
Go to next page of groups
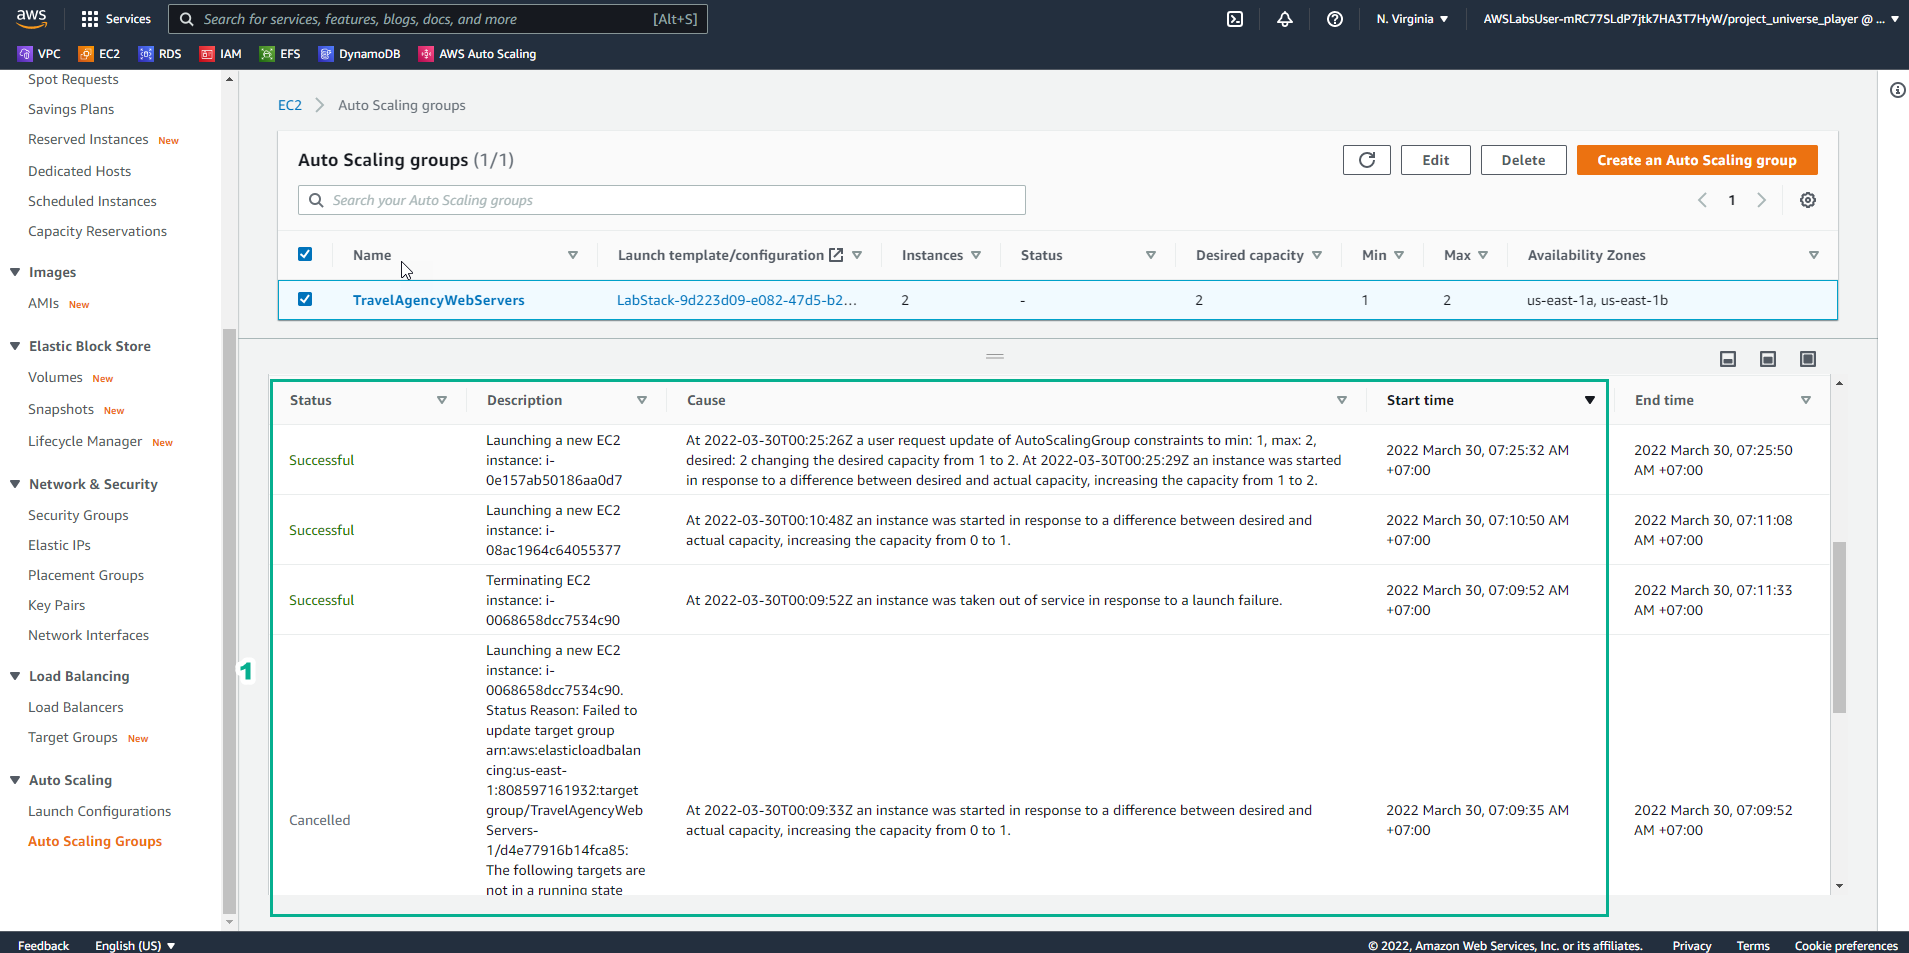pyautogui.click(x=1762, y=200)
